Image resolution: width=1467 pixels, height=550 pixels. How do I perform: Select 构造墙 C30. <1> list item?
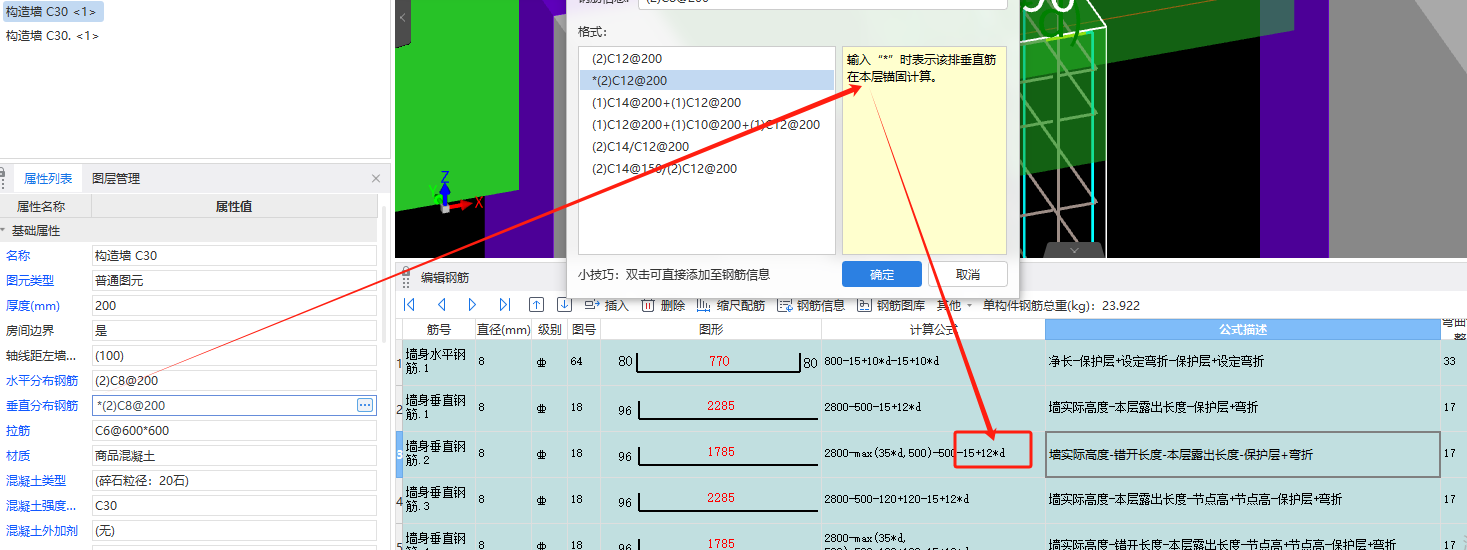(x=52, y=36)
